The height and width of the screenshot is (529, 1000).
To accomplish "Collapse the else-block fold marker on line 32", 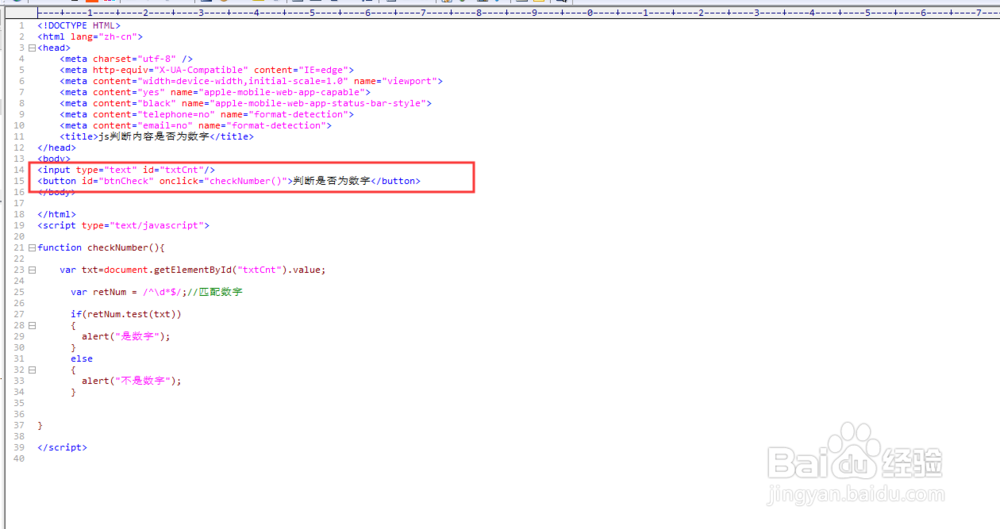I will [32, 370].
